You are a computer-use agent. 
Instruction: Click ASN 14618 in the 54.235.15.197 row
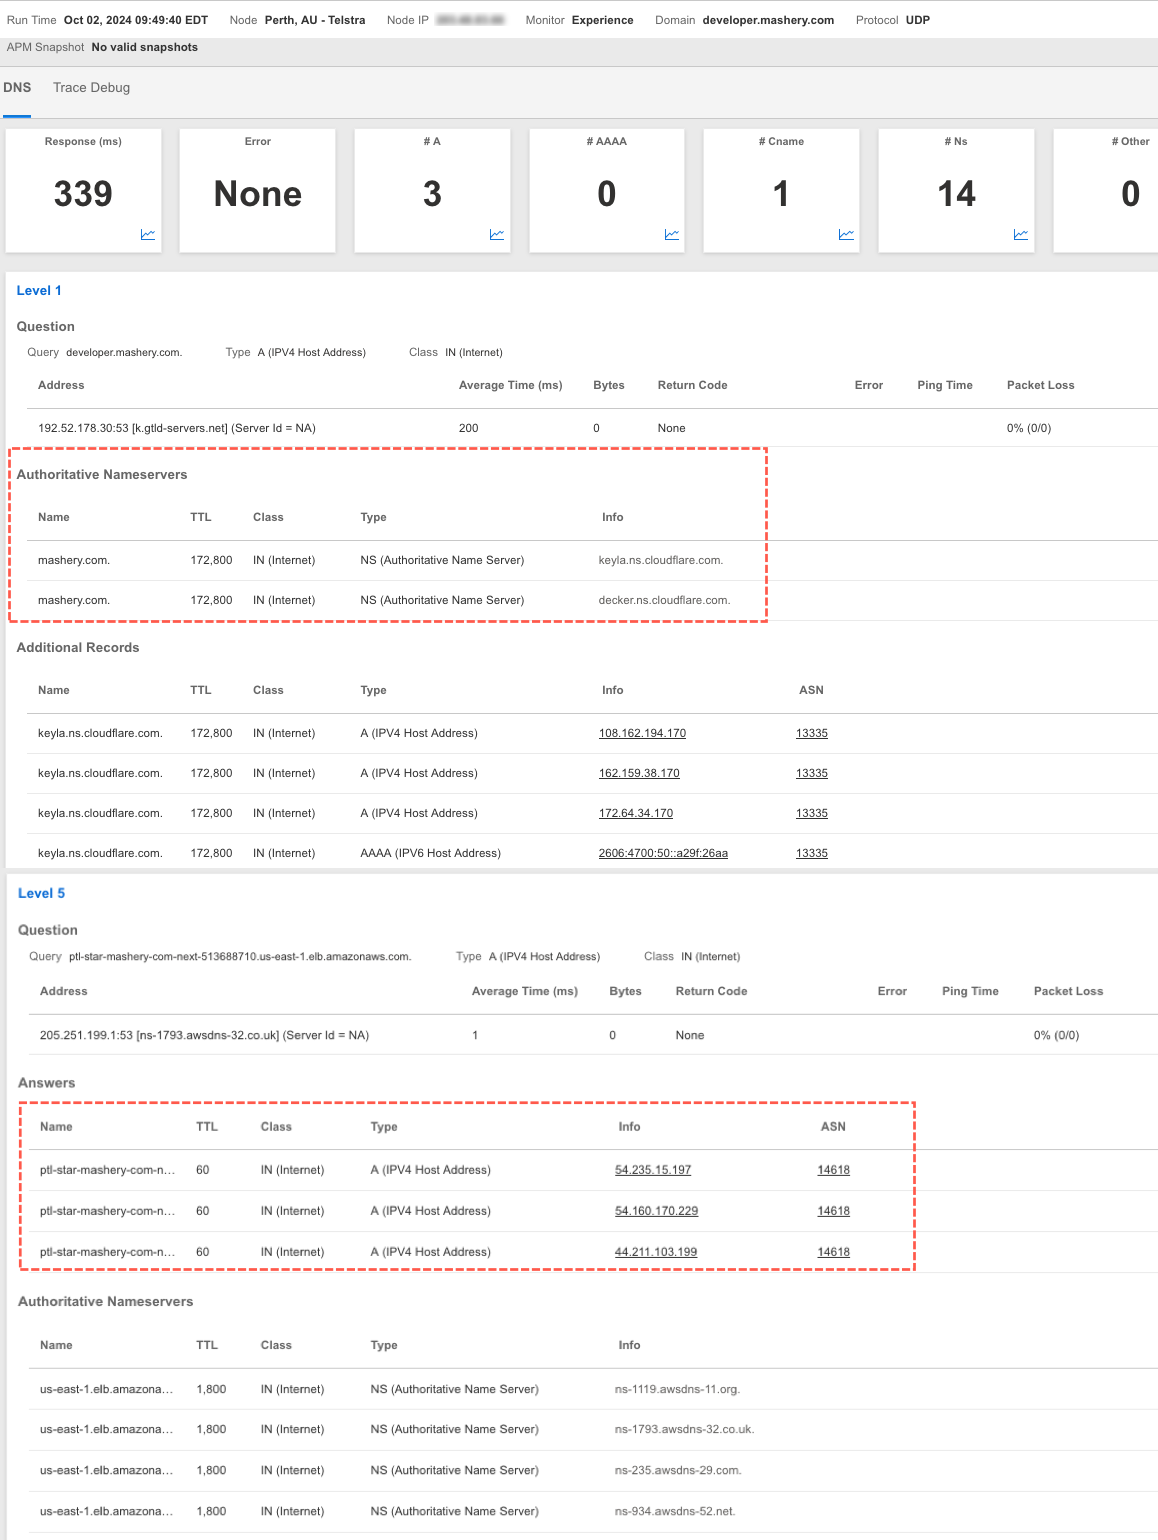click(834, 1170)
